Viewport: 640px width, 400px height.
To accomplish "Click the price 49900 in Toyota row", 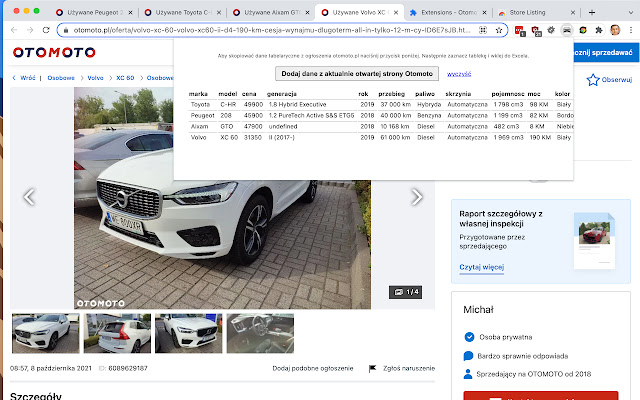I will [253, 104].
